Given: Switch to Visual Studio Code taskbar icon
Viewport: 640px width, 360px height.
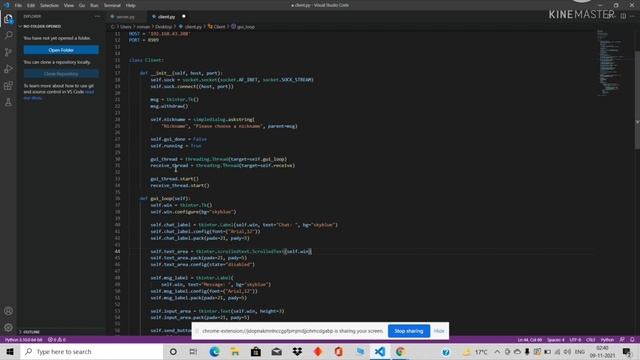Looking at the screenshot, I should coord(380,351).
